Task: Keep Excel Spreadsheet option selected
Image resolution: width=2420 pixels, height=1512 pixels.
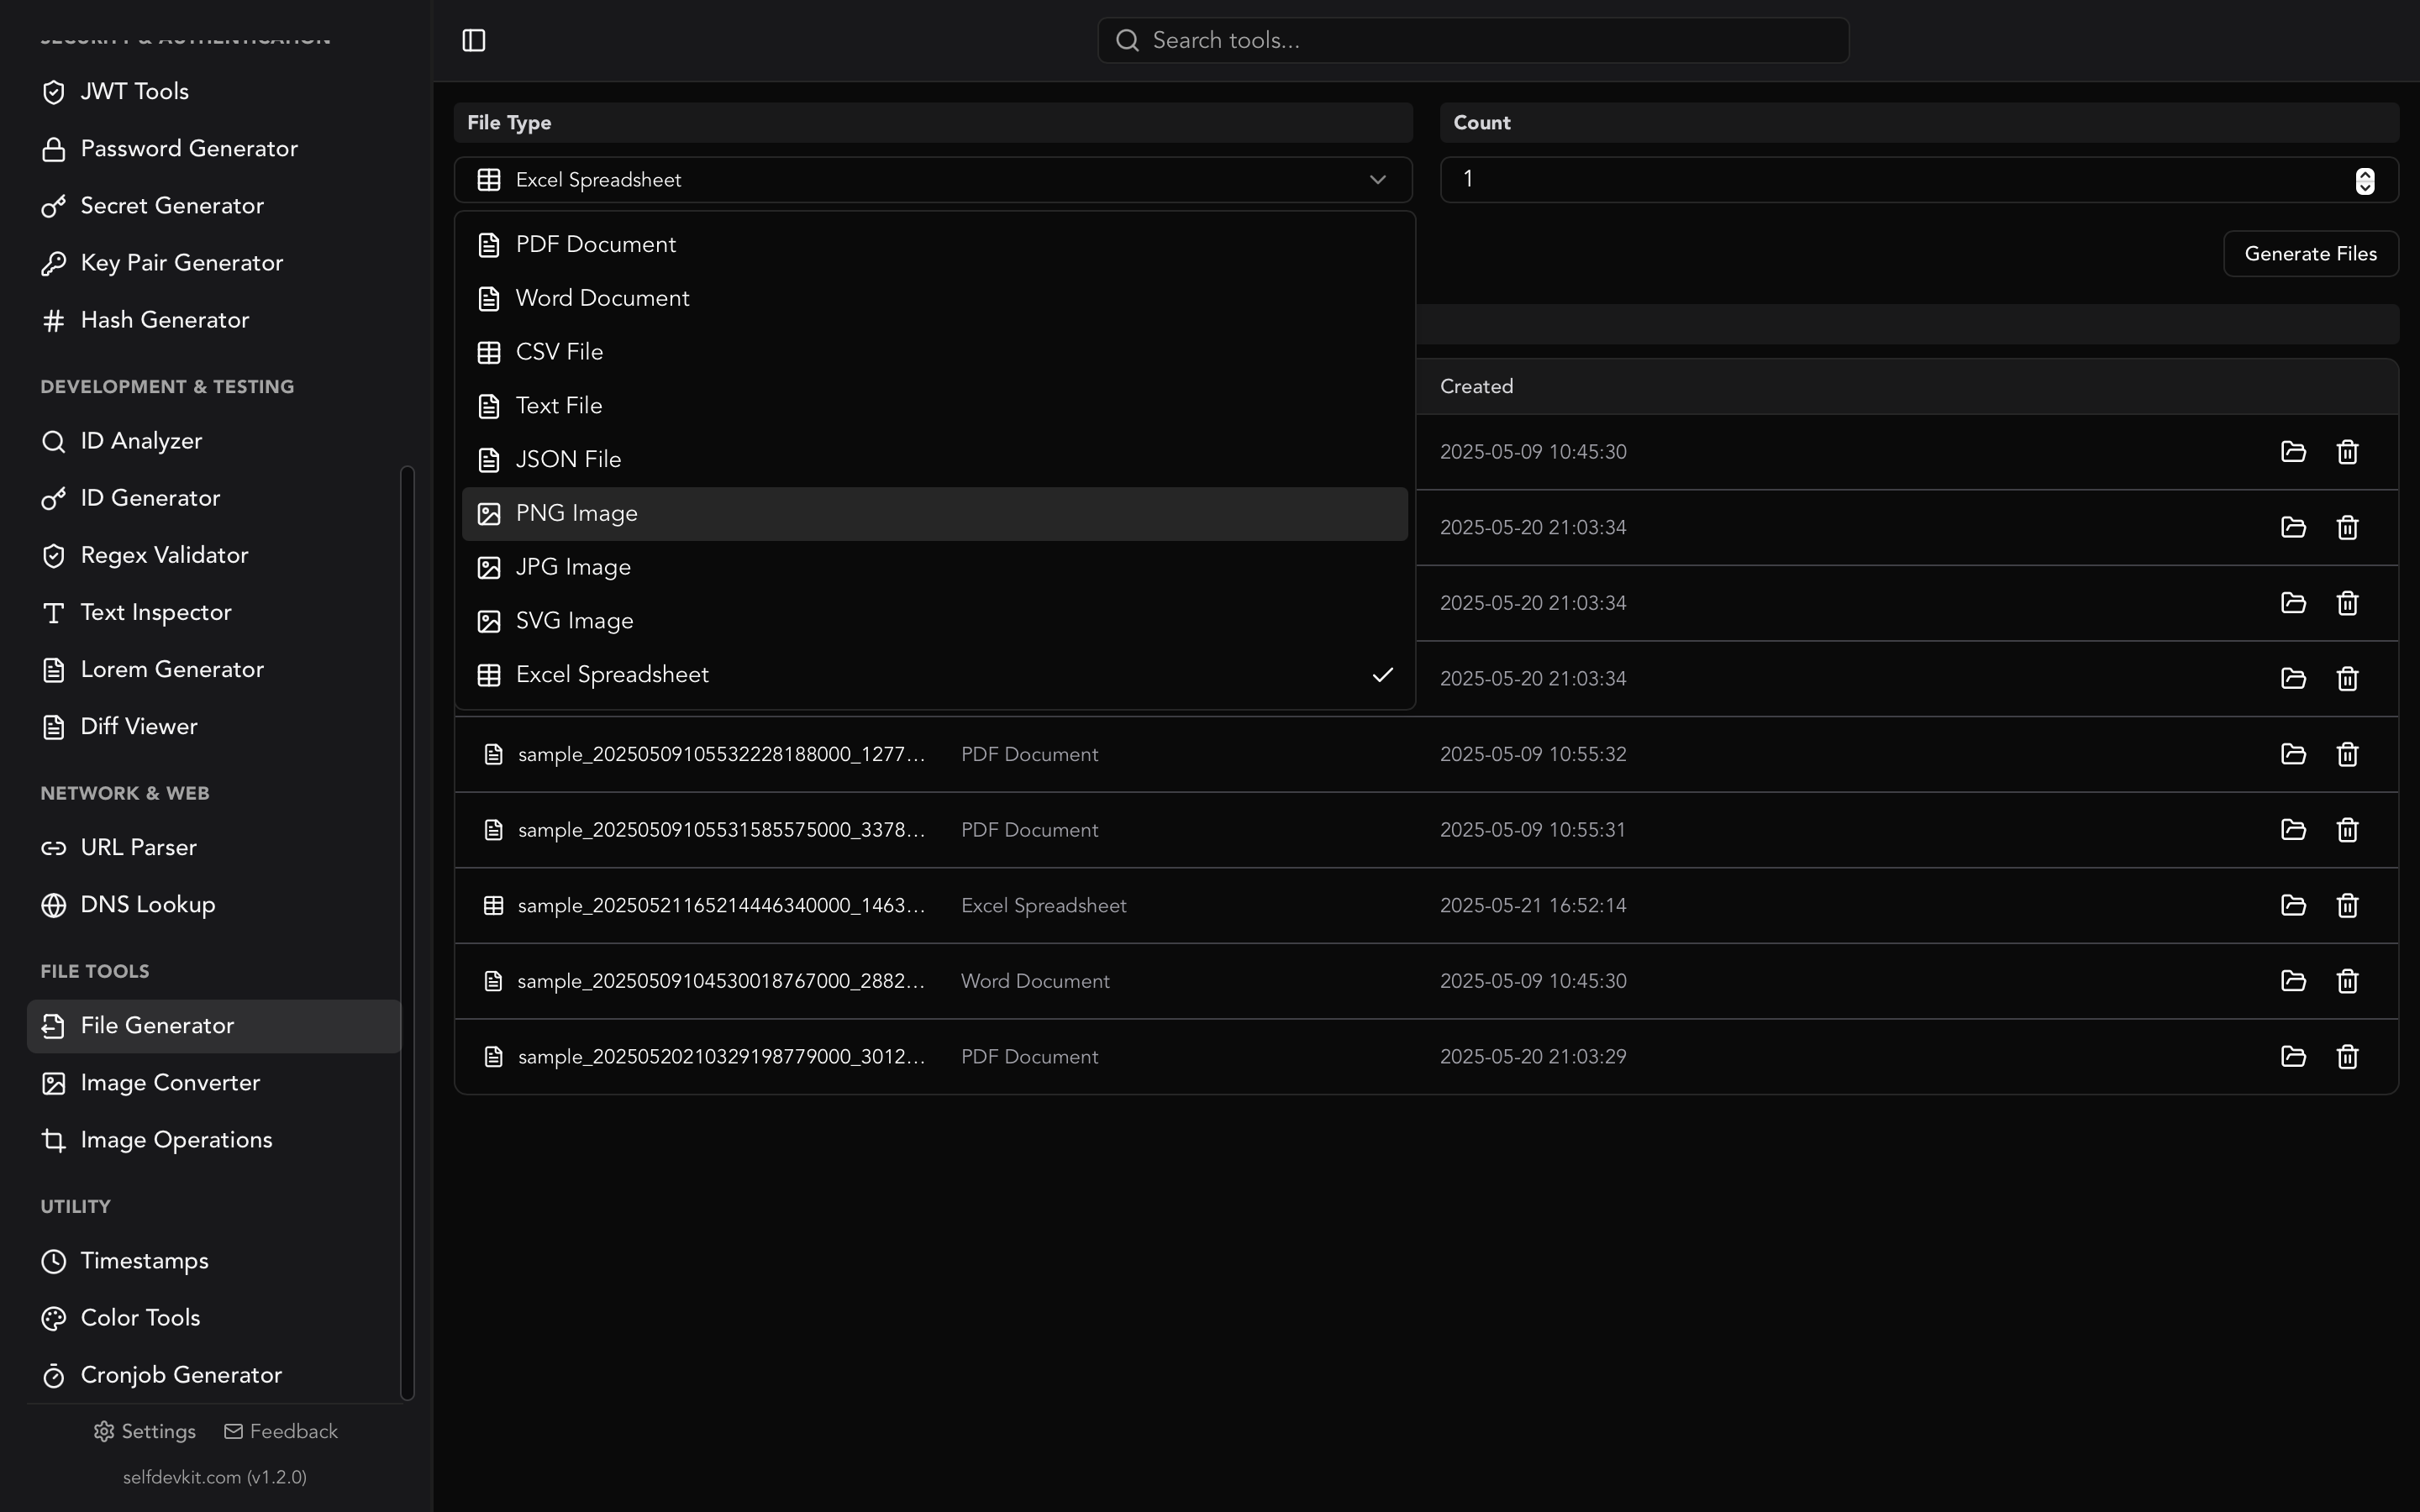Action: click(x=934, y=675)
